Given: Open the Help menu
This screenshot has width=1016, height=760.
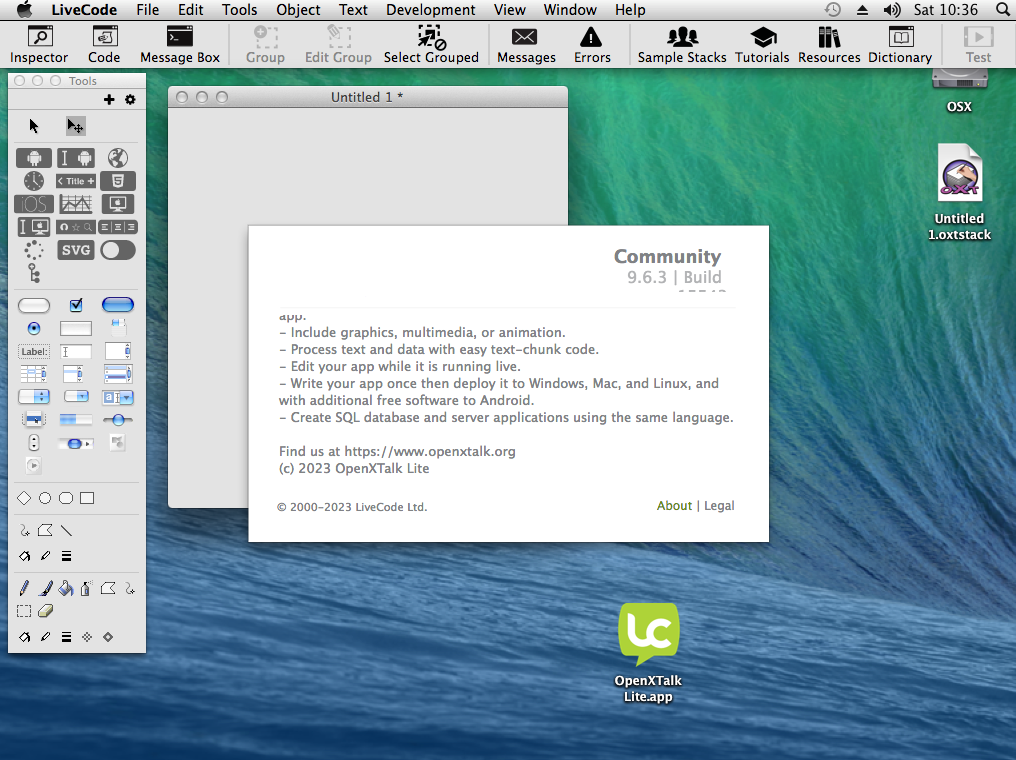Looking at the screenshot, I should coord(630,10).
